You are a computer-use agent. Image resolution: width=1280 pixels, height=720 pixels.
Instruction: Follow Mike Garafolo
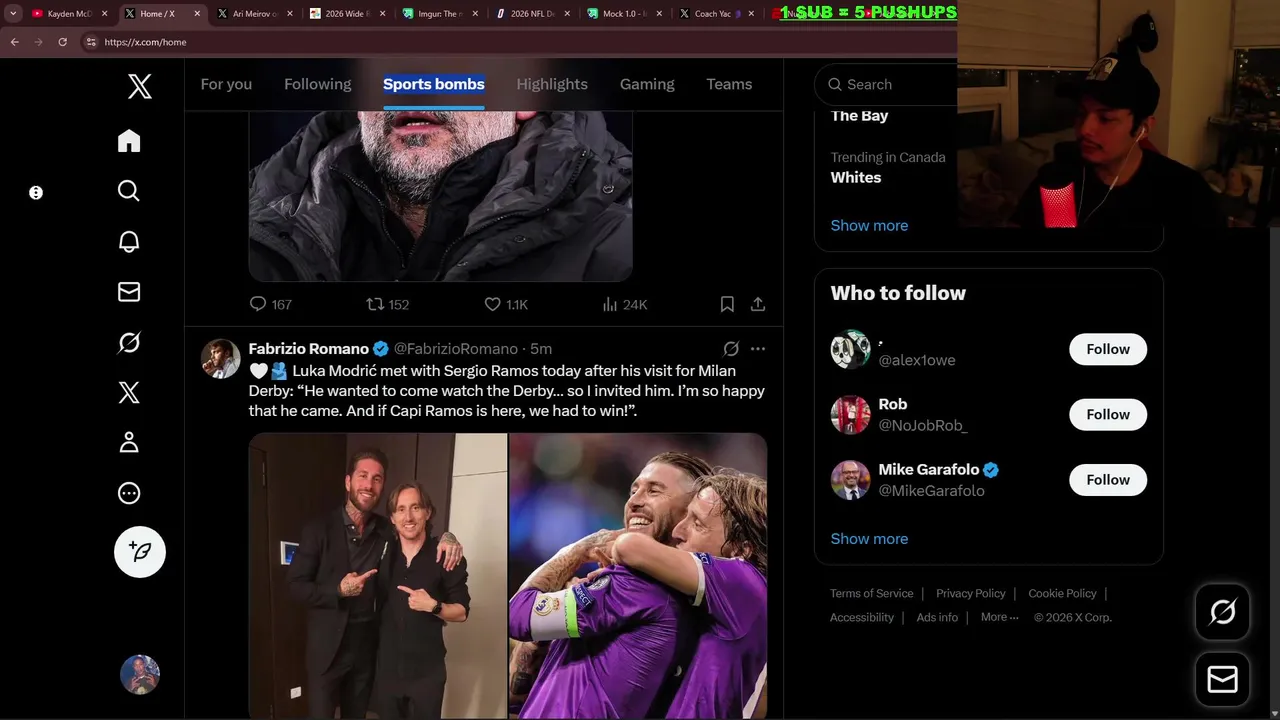click(1108, 480)
